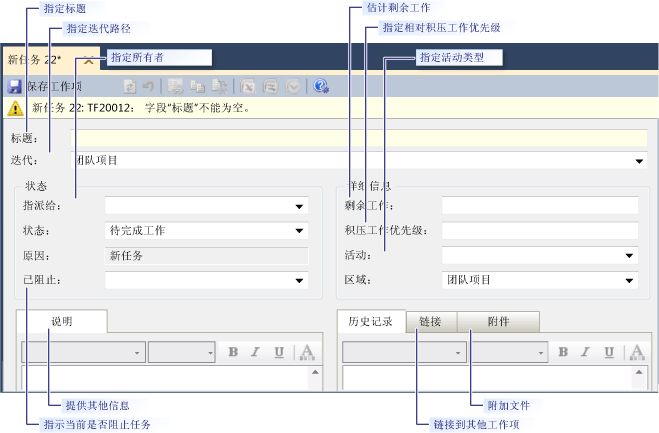Image resolution: width=659 pixels, height=433 pixels.
Task: Click the Undo arrow toolbar icon
Action: pyautogui.click(x=148, y=87)
